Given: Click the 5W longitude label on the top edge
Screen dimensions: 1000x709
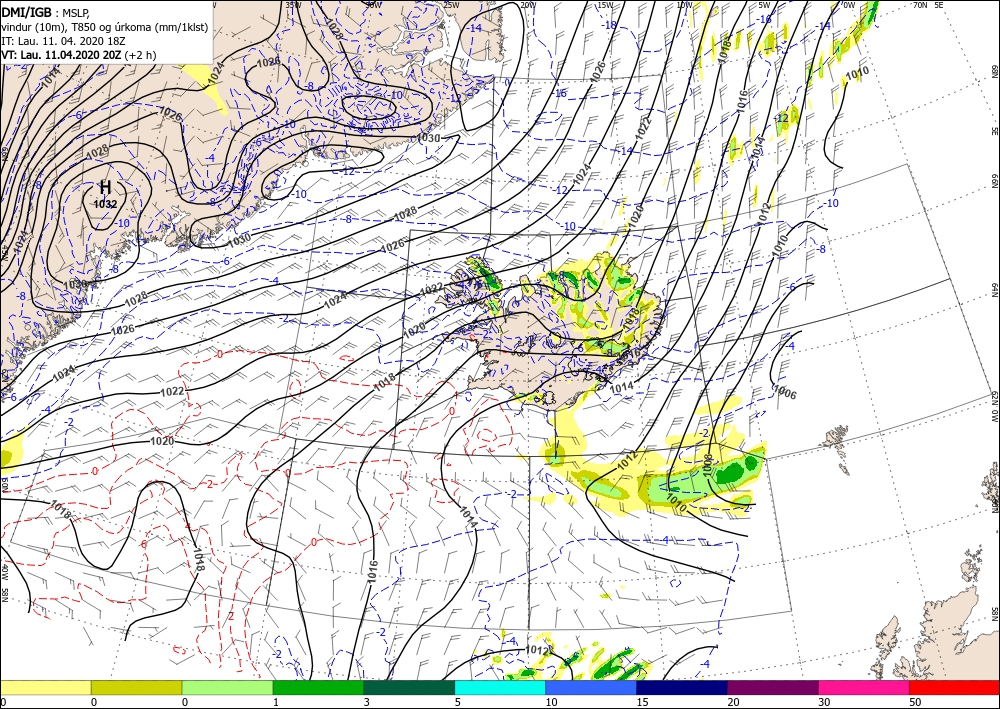Looking at the screenshot, I should coord(765,4).
